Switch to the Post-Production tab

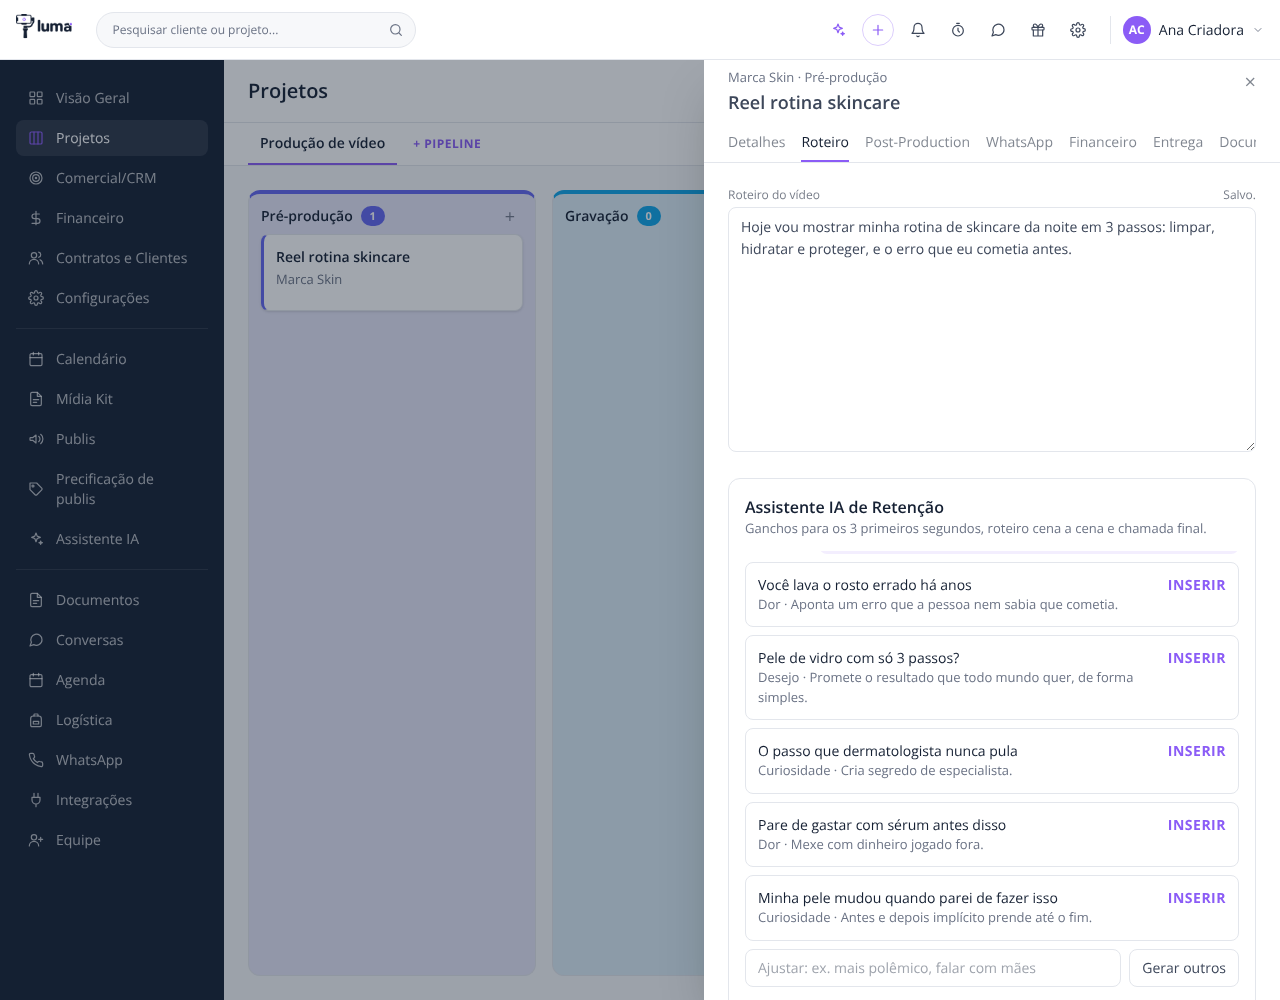pos(917,142)
